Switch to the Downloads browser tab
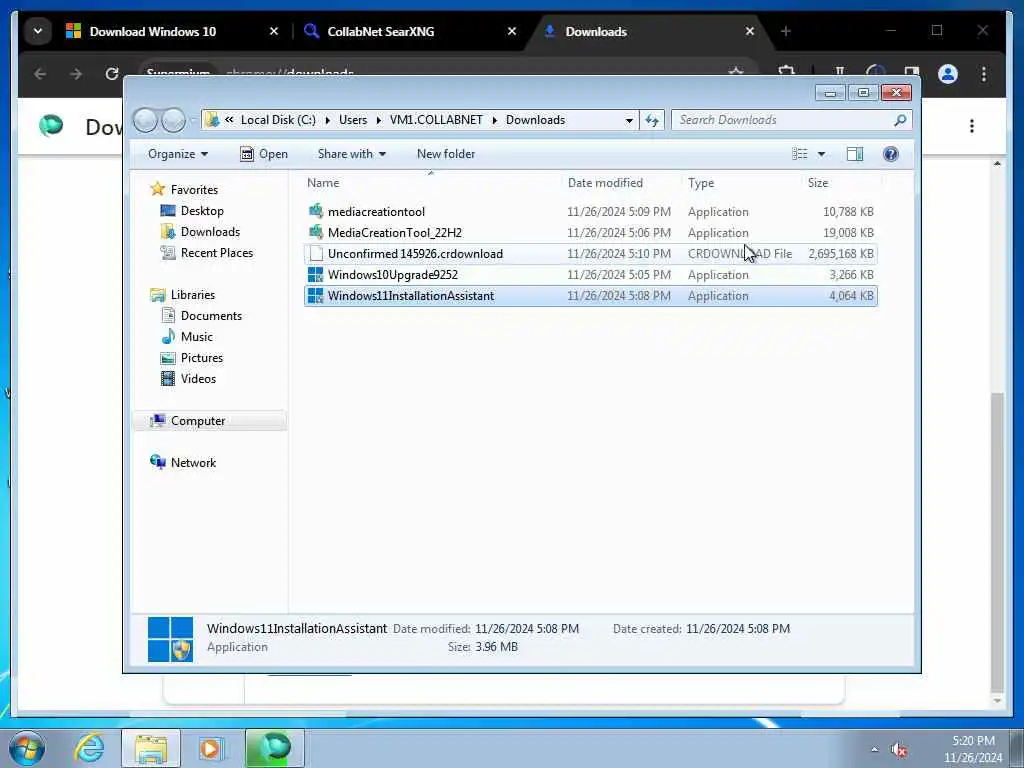 pyautogui.click(x=596, y=31)
